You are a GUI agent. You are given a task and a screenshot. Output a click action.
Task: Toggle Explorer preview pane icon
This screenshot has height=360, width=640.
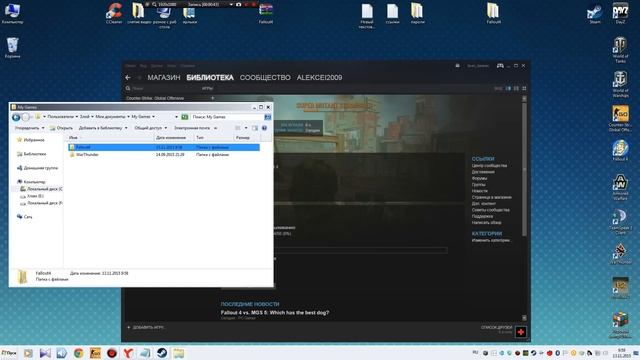[255, 128]
